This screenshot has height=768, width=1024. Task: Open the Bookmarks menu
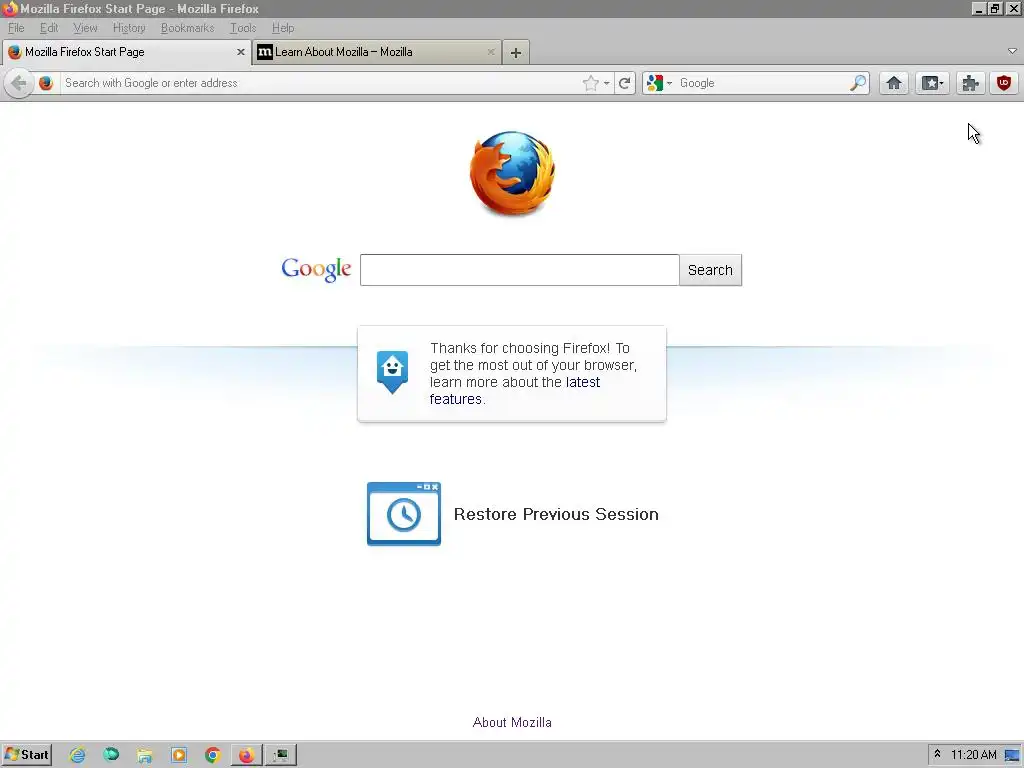click(187, 28)
